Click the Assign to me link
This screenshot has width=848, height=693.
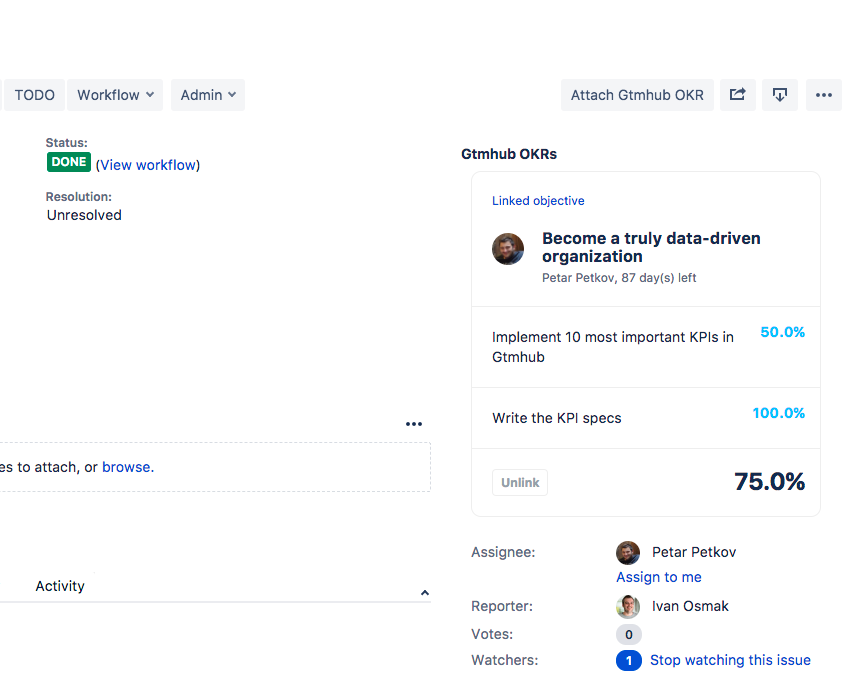coord(659,577)
